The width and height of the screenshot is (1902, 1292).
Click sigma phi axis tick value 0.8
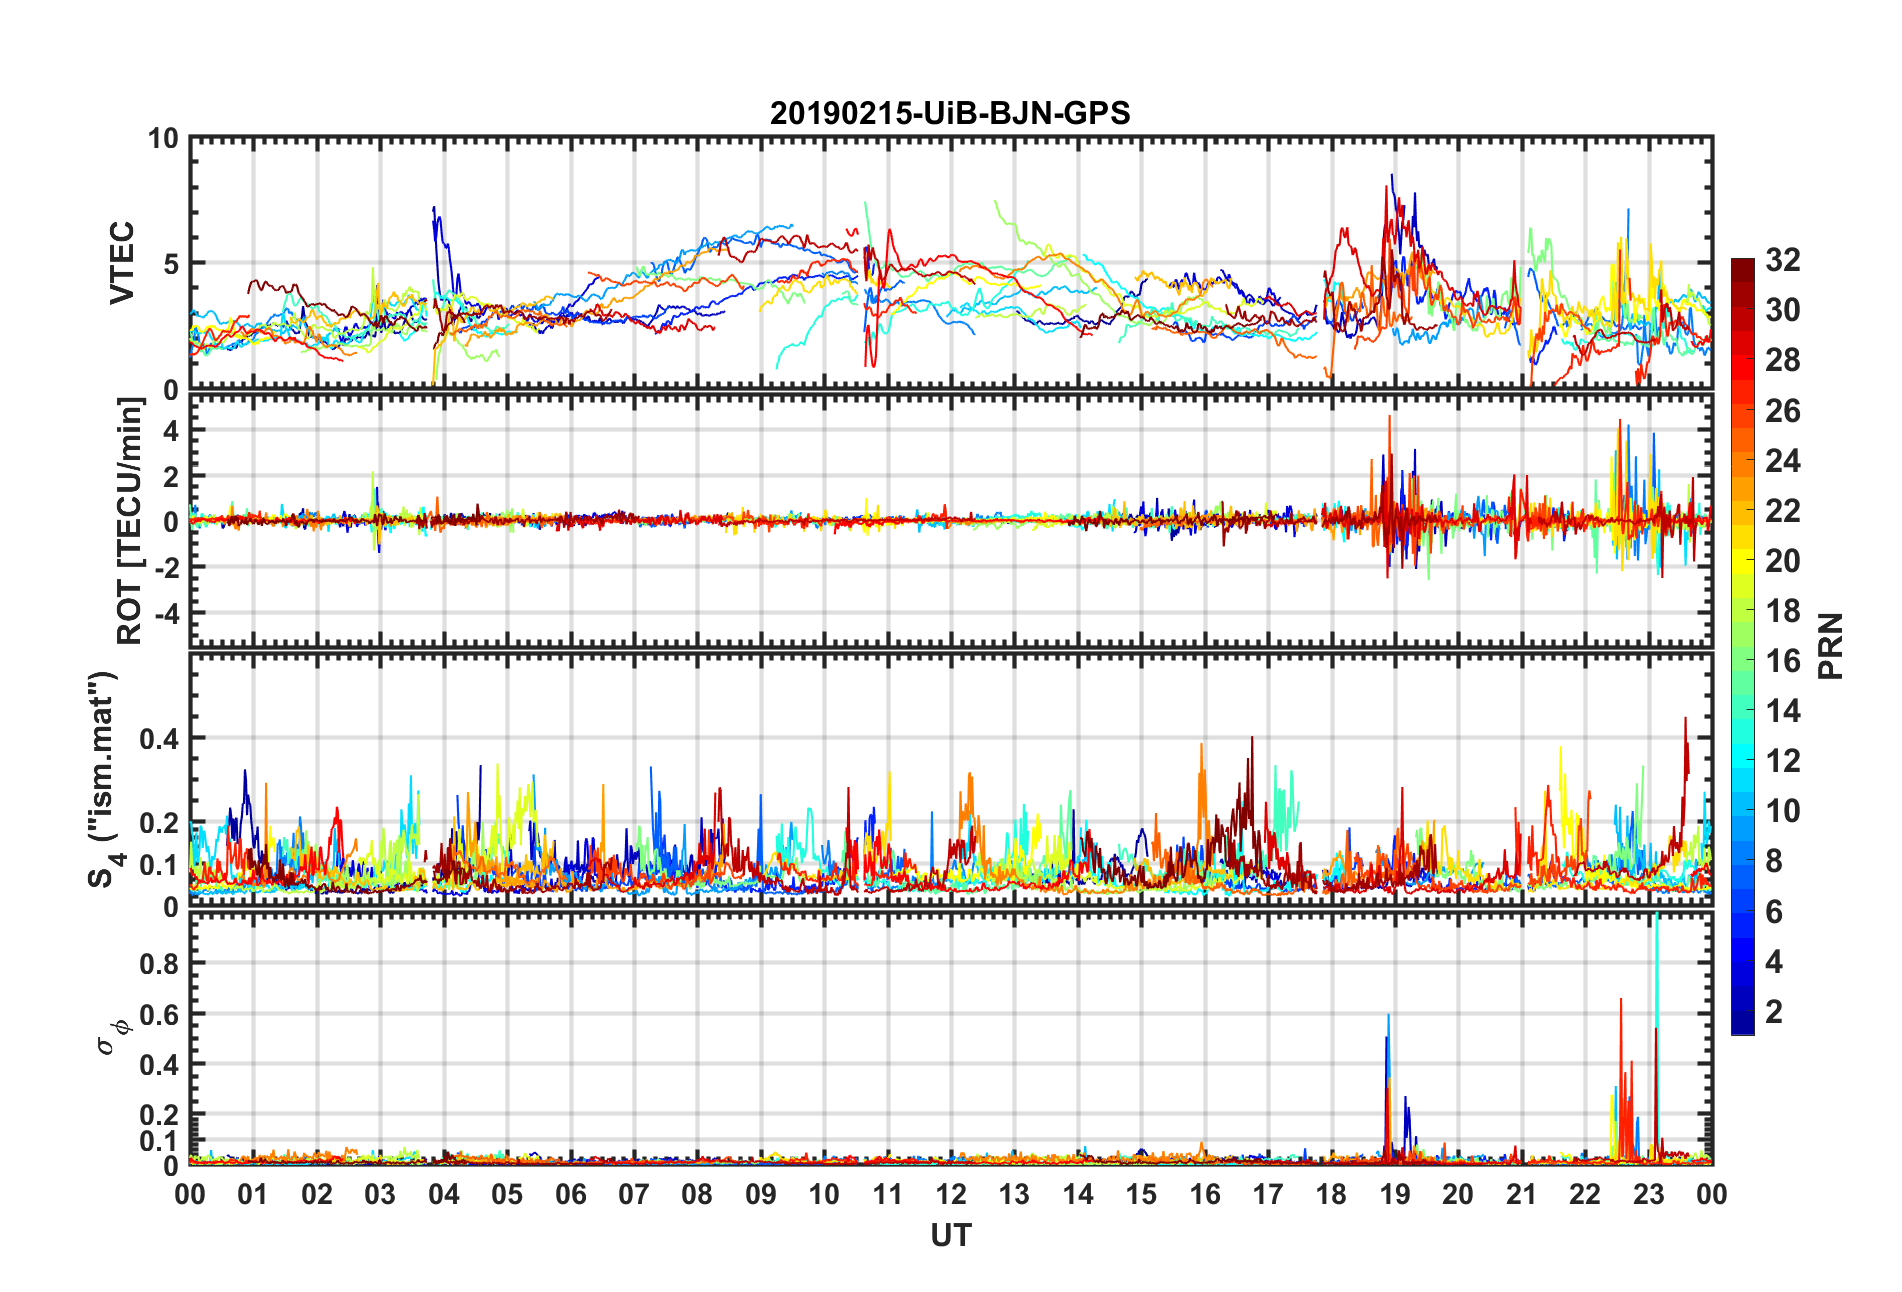click(160, 964)
